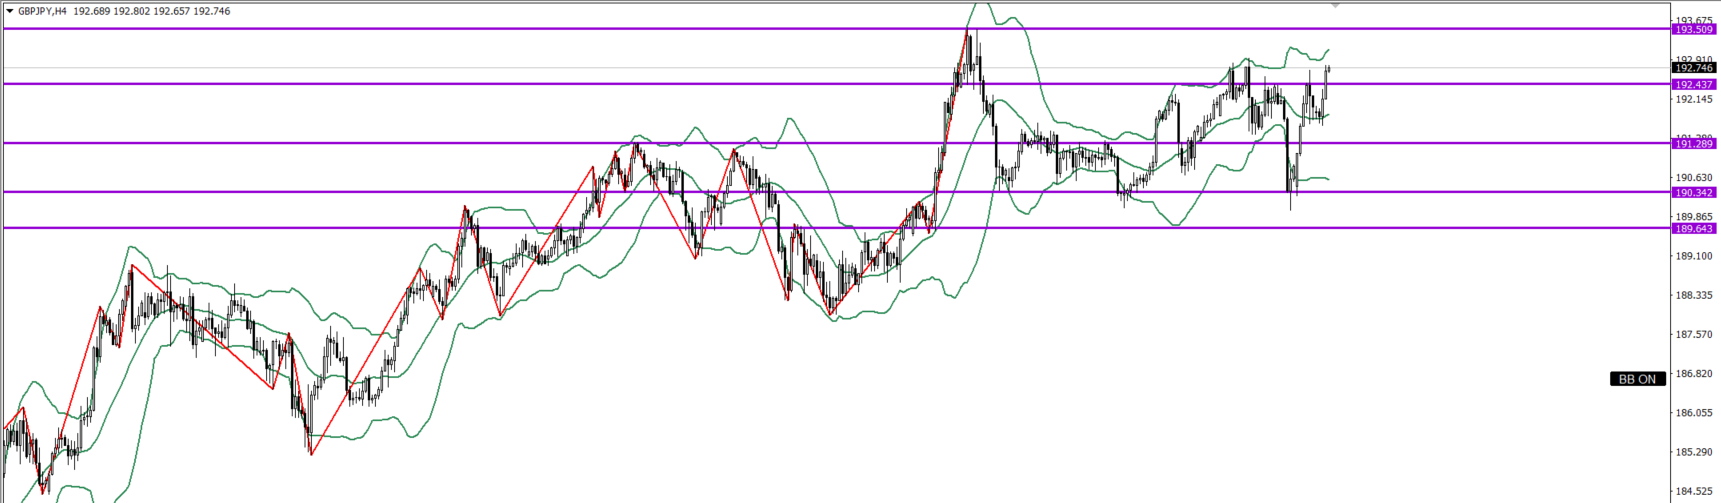
Task: Click the gray chart shift triangle marker
Action: point(1335,6)
